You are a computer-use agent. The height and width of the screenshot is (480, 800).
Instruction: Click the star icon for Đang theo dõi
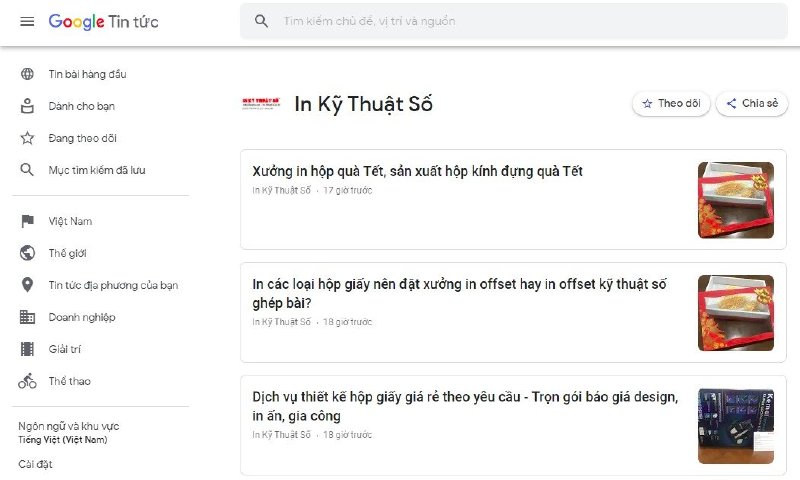click(27, 138)
